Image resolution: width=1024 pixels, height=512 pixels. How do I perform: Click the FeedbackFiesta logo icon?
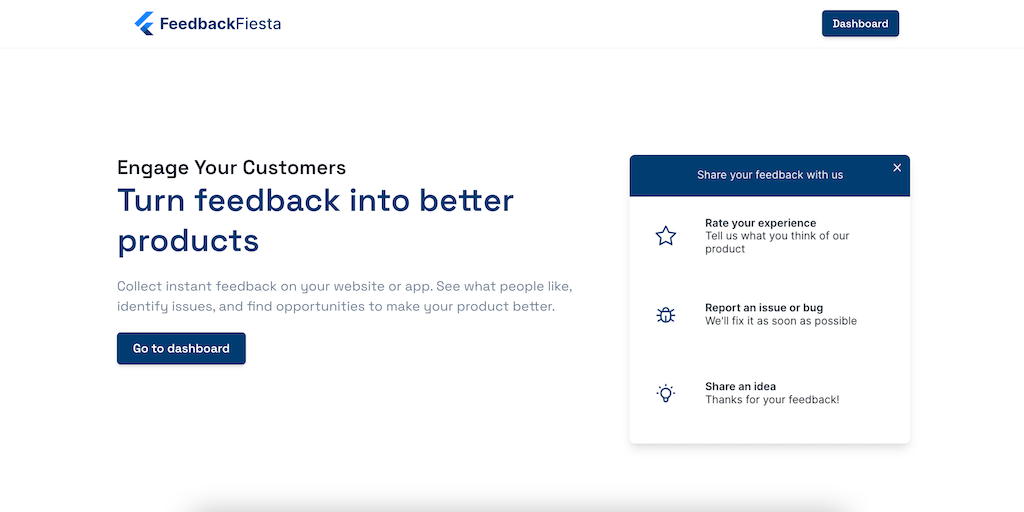[x=144, y=23]
